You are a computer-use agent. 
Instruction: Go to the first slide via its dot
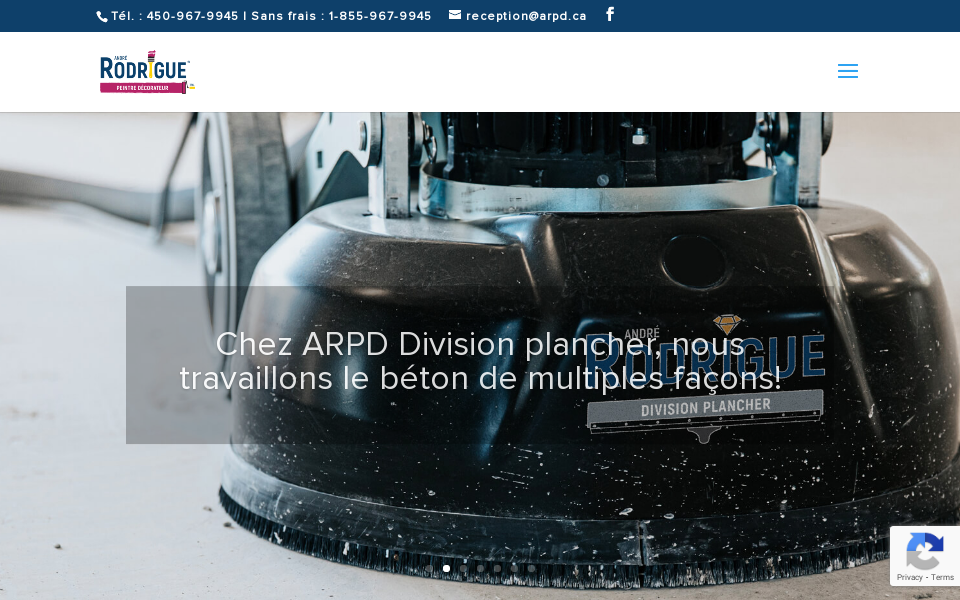pyautogui.click(x=429, y=568)
